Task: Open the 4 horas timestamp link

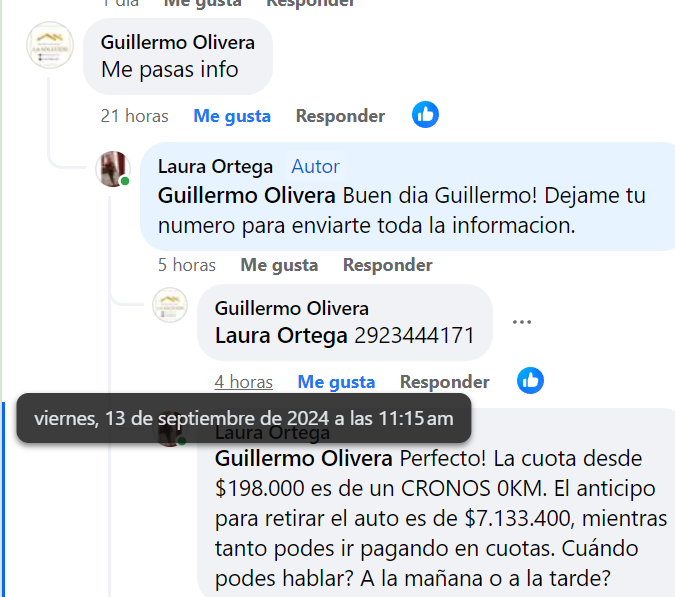Action: pyautogui.click(x=244, y=382)
